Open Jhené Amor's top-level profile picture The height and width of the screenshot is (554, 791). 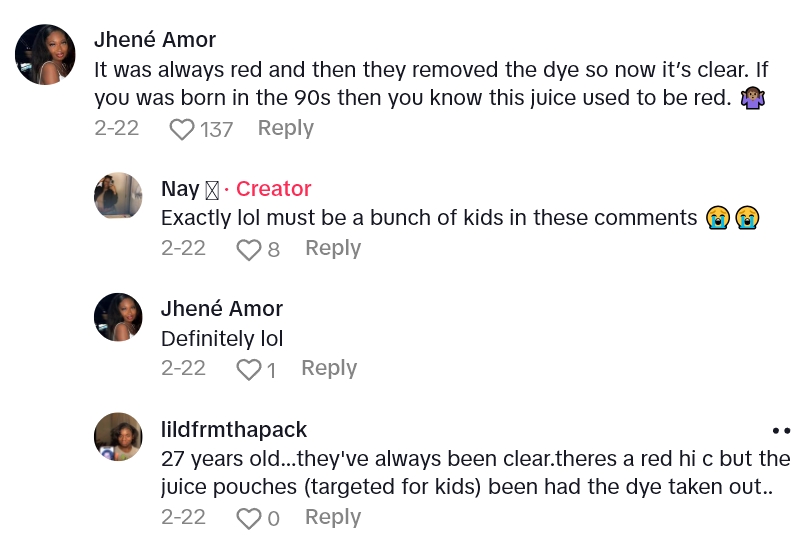coord(45,54)
